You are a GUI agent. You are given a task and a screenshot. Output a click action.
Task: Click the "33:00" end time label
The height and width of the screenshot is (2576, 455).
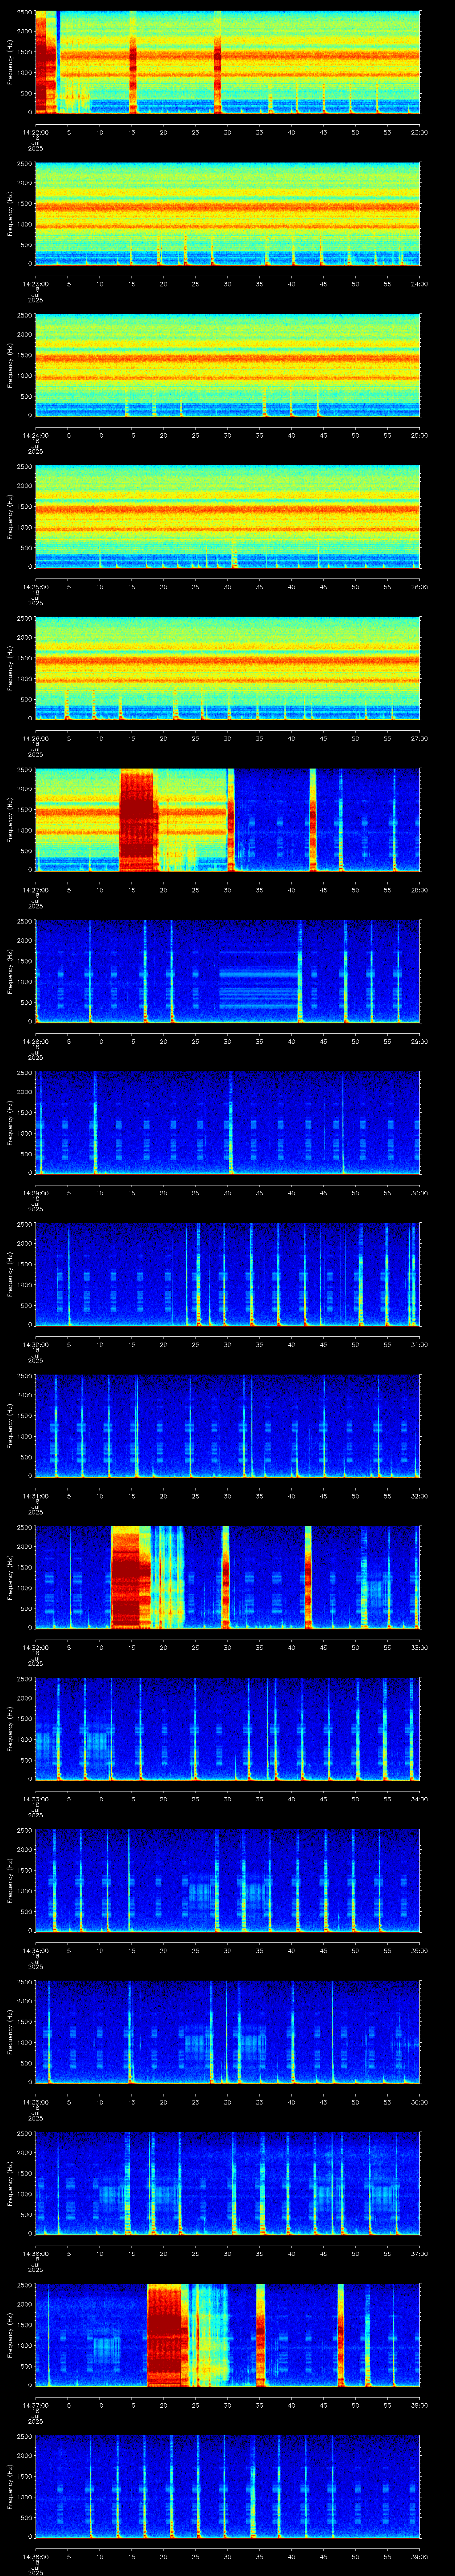[x=420, y=1647]
